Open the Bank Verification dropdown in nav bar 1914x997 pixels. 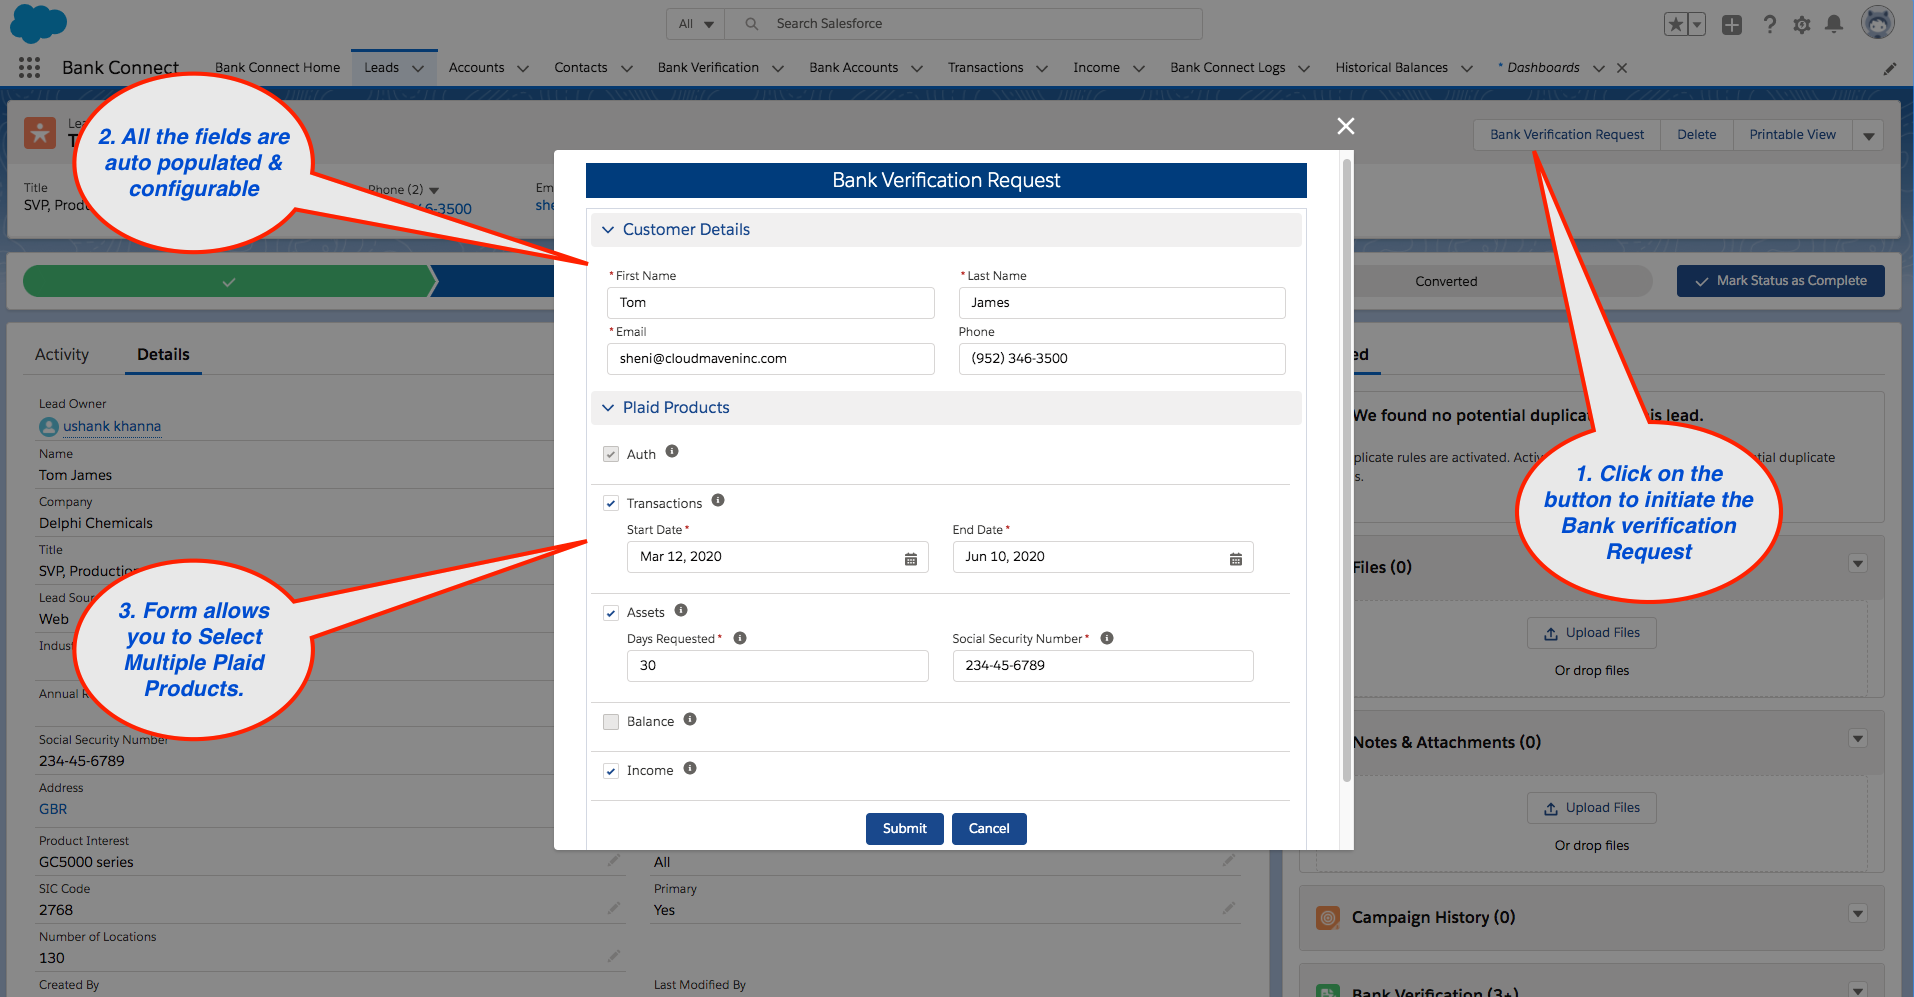778,67
